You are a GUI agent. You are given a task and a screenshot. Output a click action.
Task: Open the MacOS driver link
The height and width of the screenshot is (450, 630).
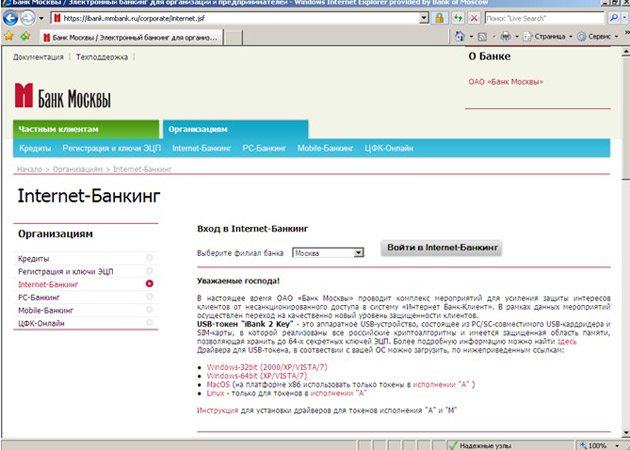click(x=218, y=385)
